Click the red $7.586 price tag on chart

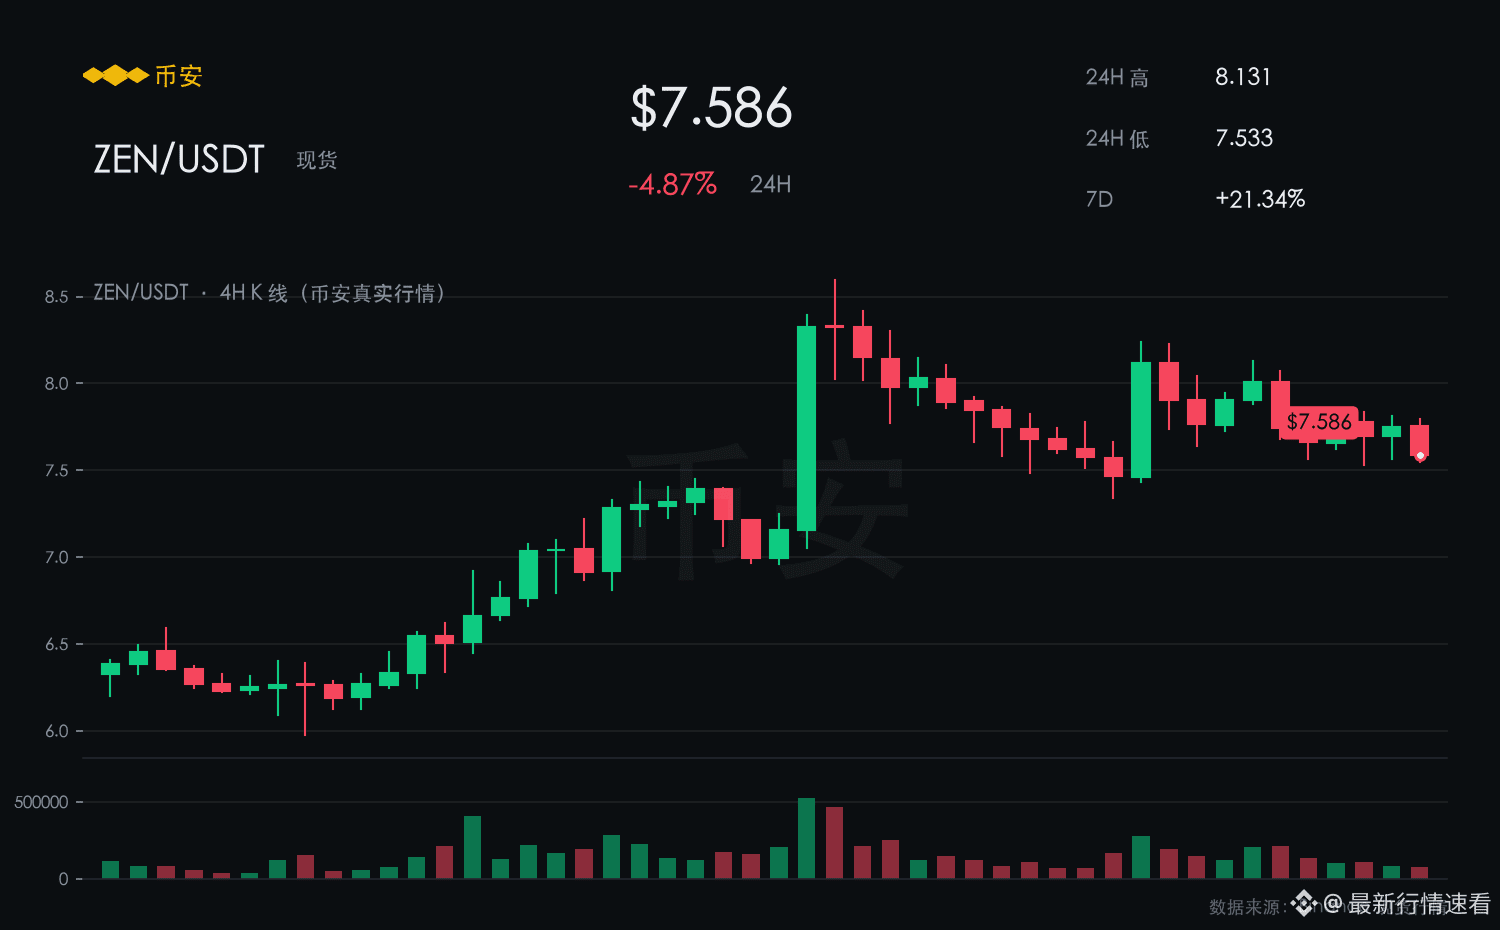[1319, 422]
